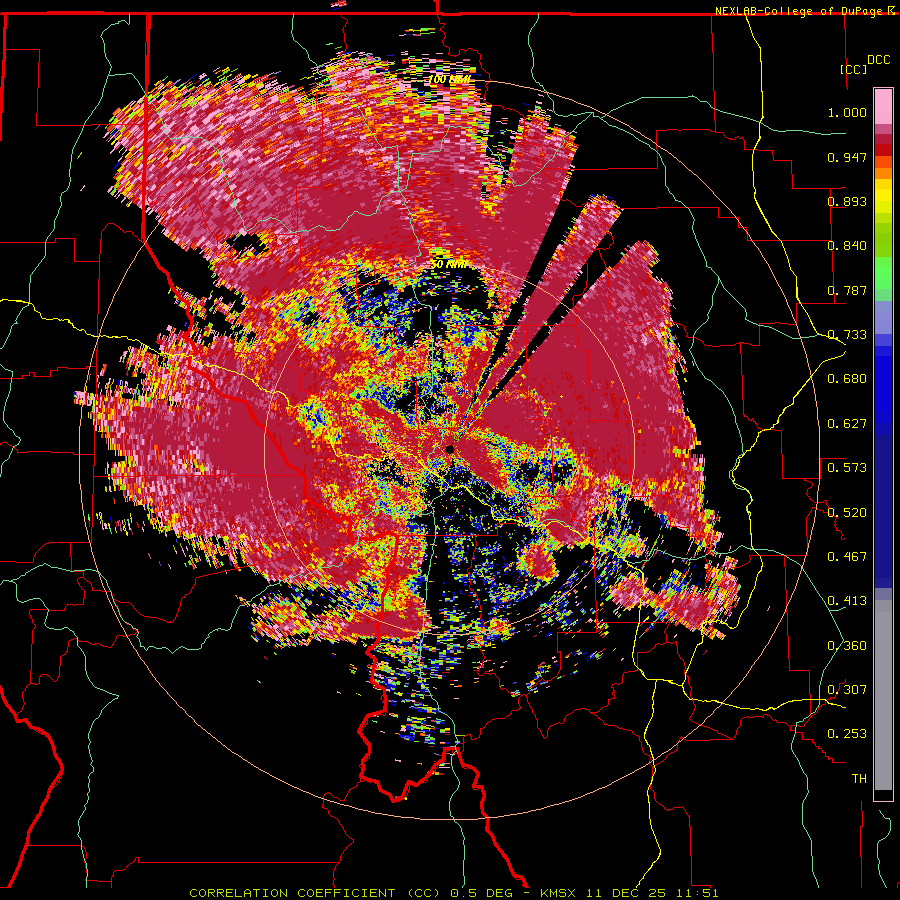Click the DCC product label
Viewport: 900px width, 900px height.
pos(878,60)
